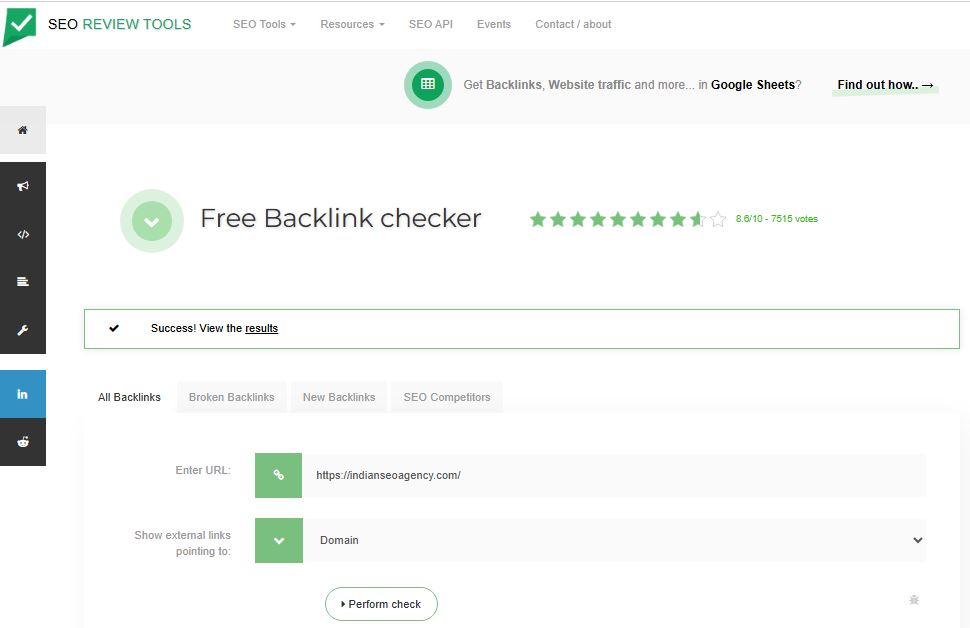Click the green Google Sheets grid icon
This screenshot has height=628, width=970.
tap(427, 85)
